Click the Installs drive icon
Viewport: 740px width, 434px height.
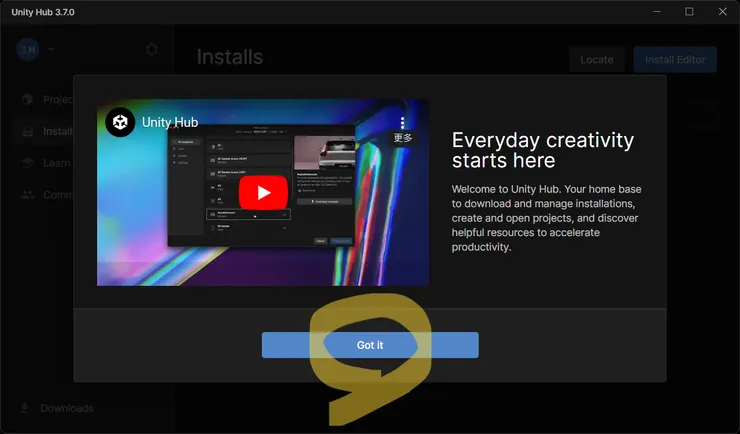pyautogui.click(x=28, y=131)
